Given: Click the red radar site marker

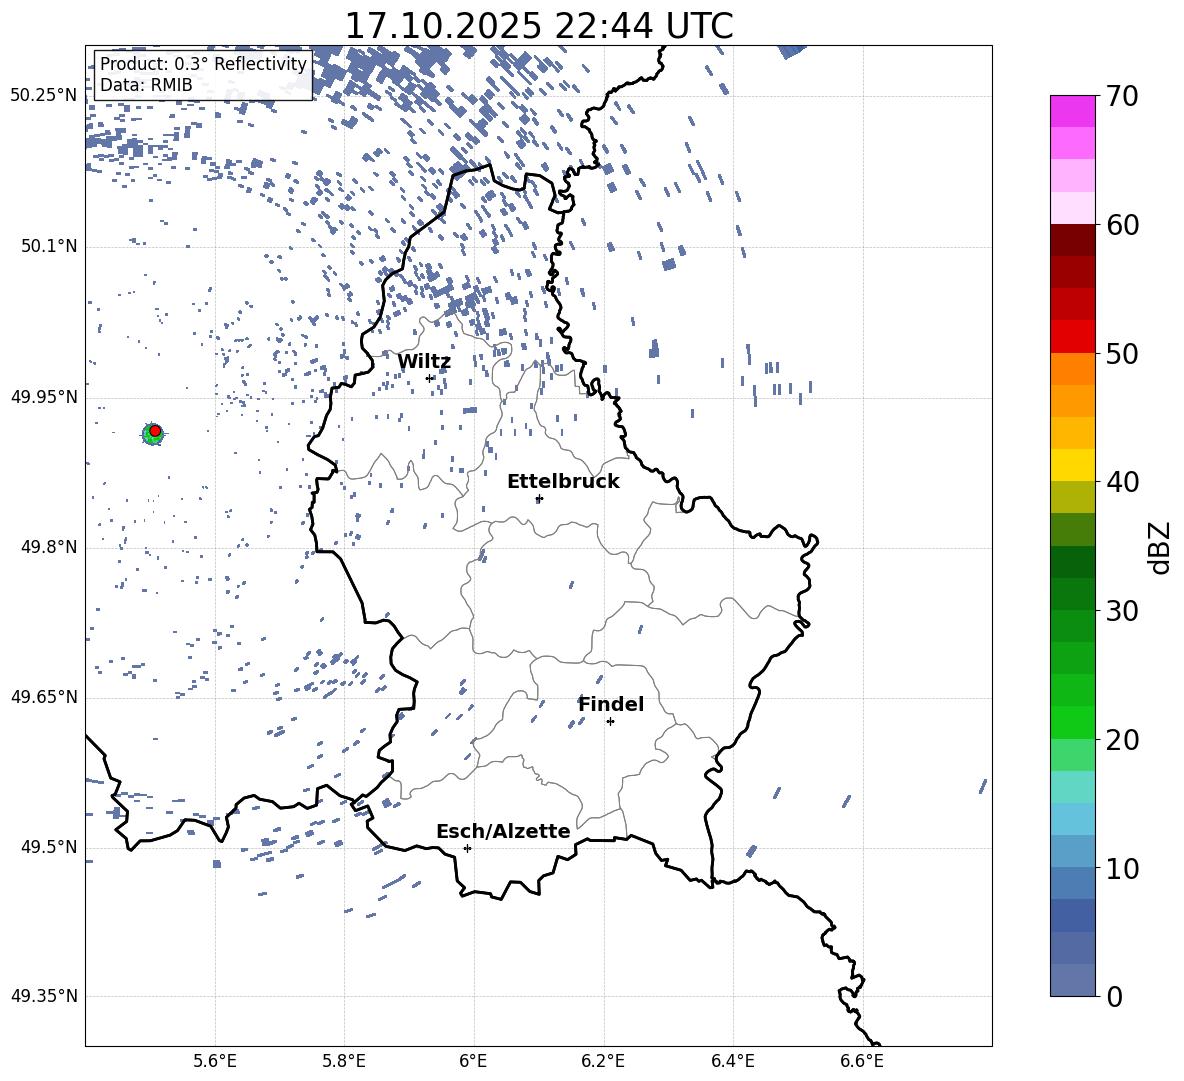Looking at the screenshot, I should point(155,431).
